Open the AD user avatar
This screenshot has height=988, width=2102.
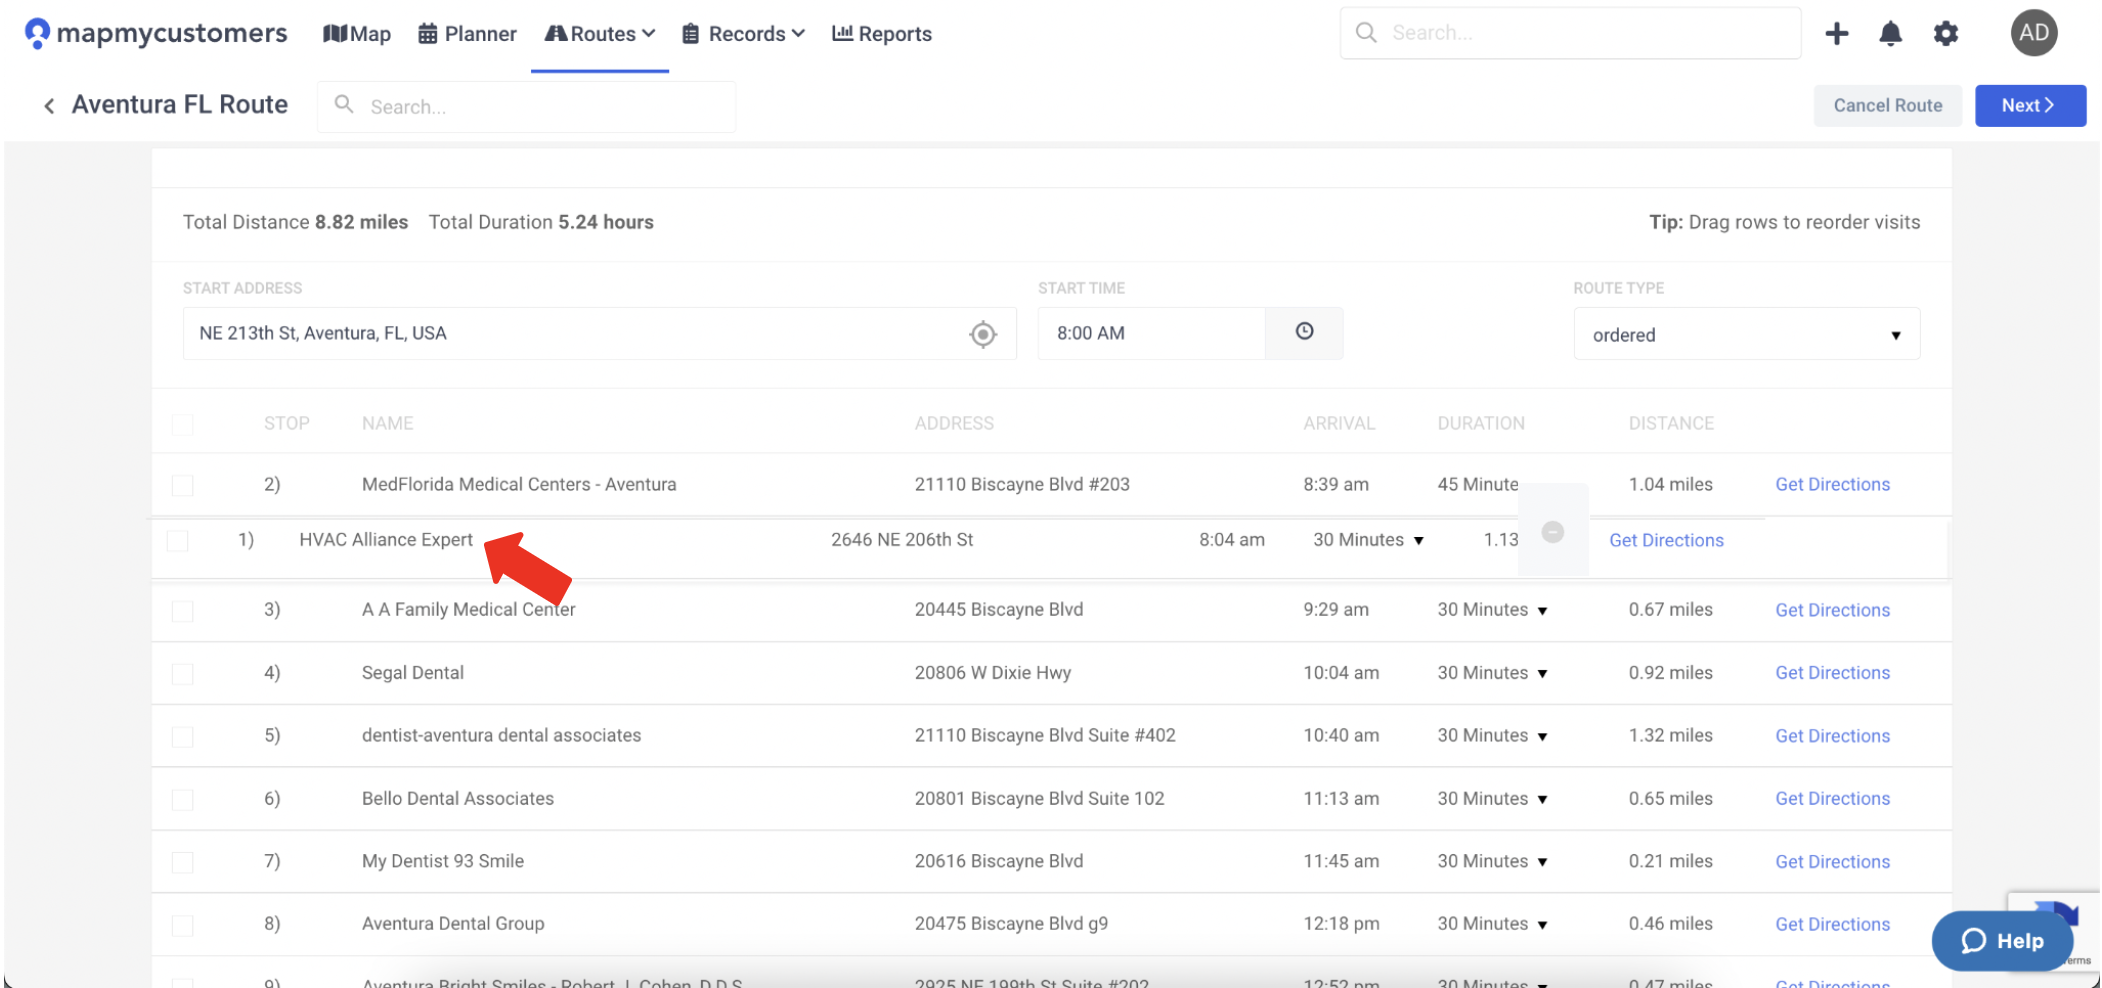pyautogui.click(x=2033, y=33)
